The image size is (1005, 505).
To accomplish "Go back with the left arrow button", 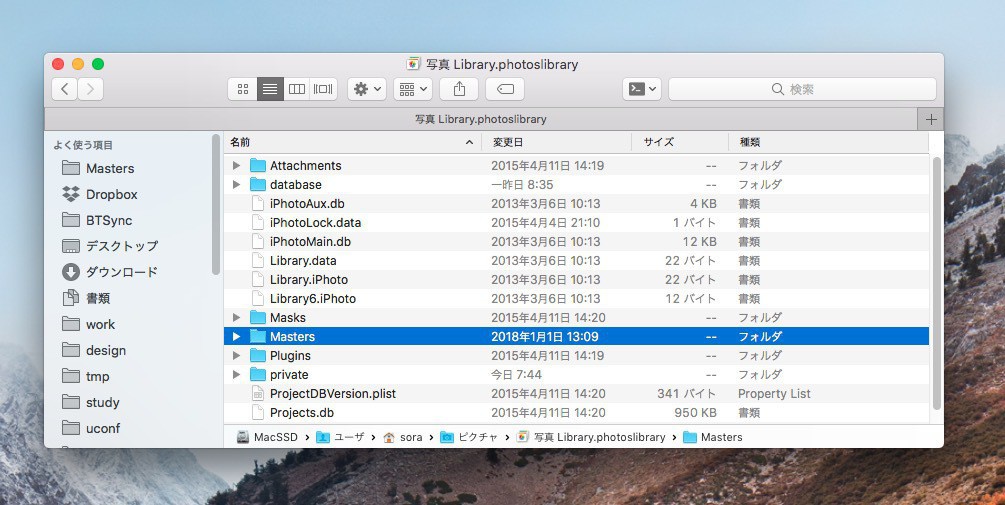I will pos(64,89).
